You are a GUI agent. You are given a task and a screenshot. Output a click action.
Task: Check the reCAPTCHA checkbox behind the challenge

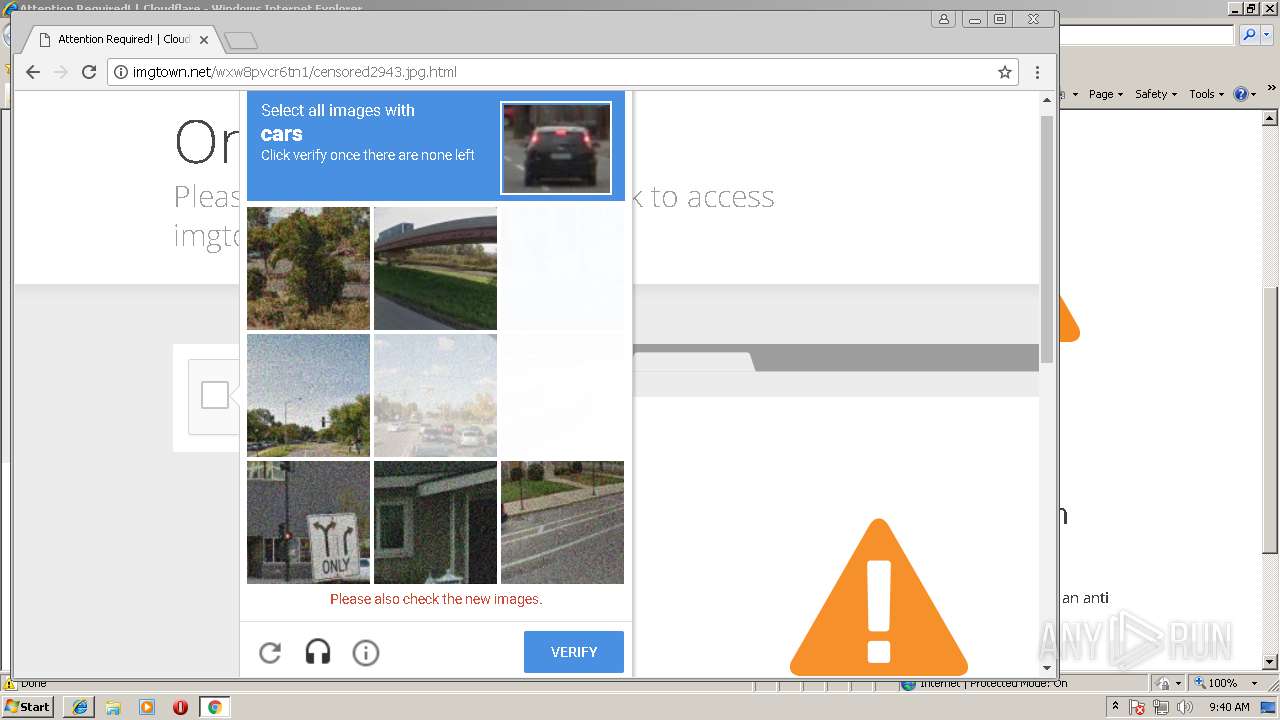[215, 395]
